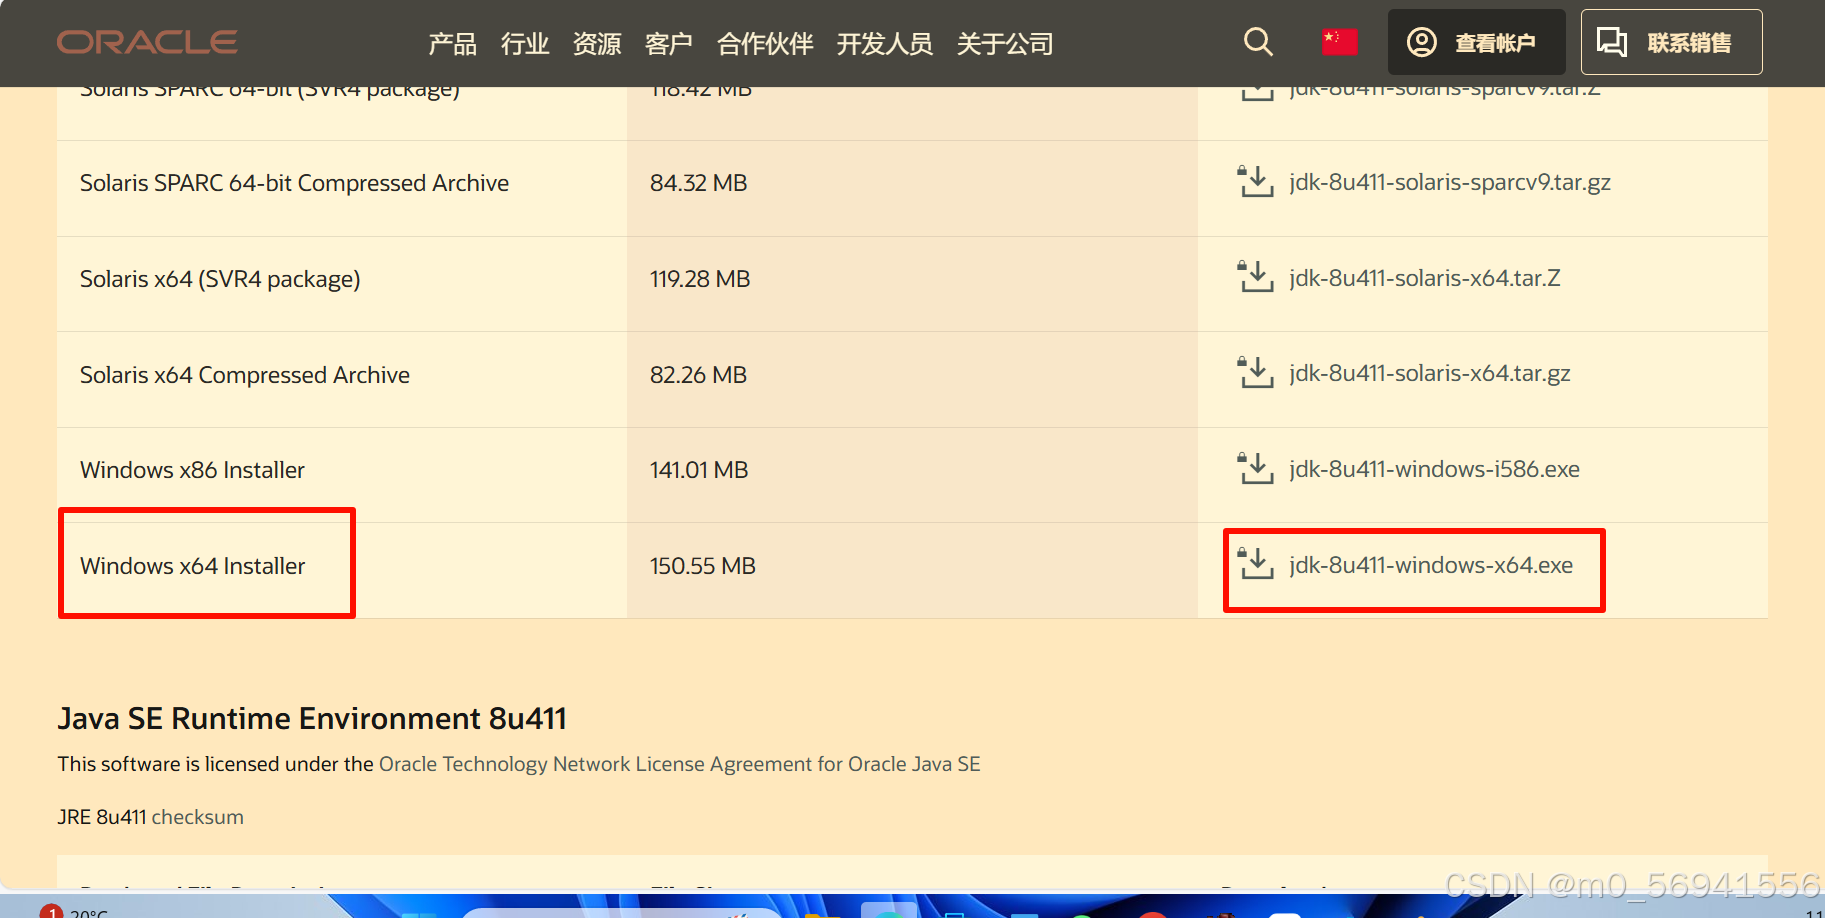Download jdk-8u411-solaris-sparcv9.tar.gz link
Viewport: 1825px width, 918px height.
(1450, 182)
